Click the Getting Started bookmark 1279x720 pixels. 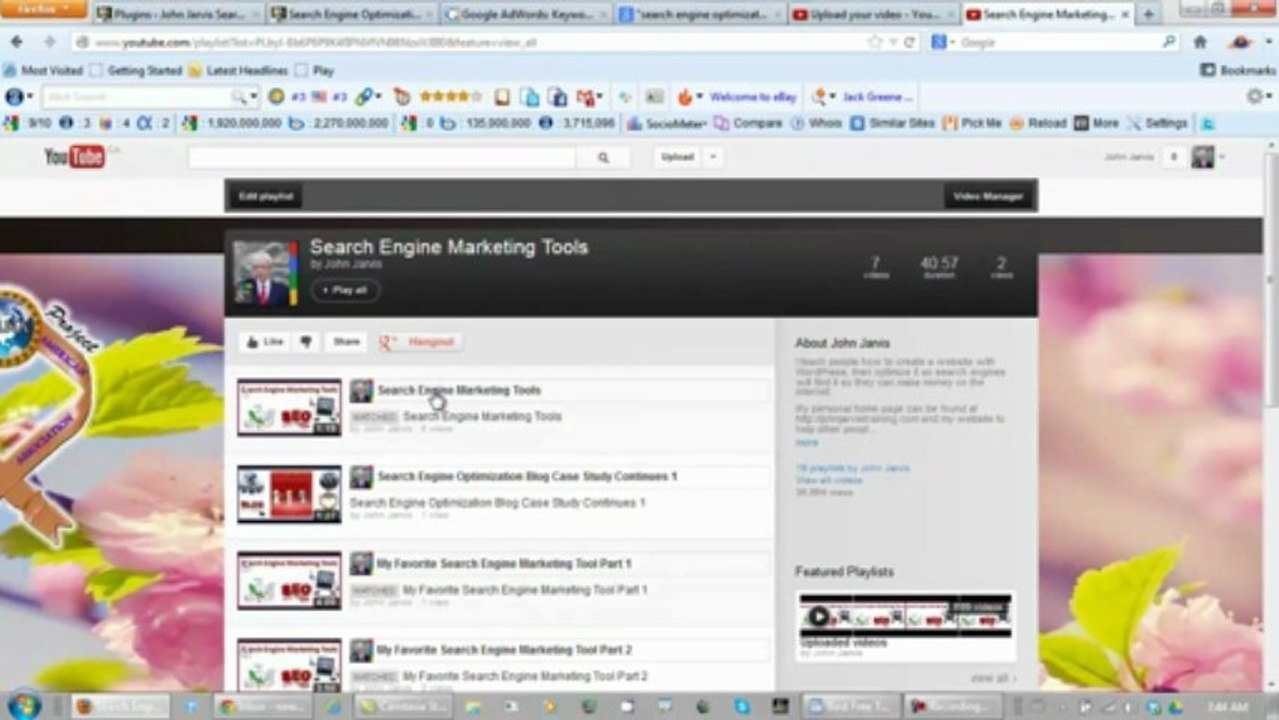point(136,71)
